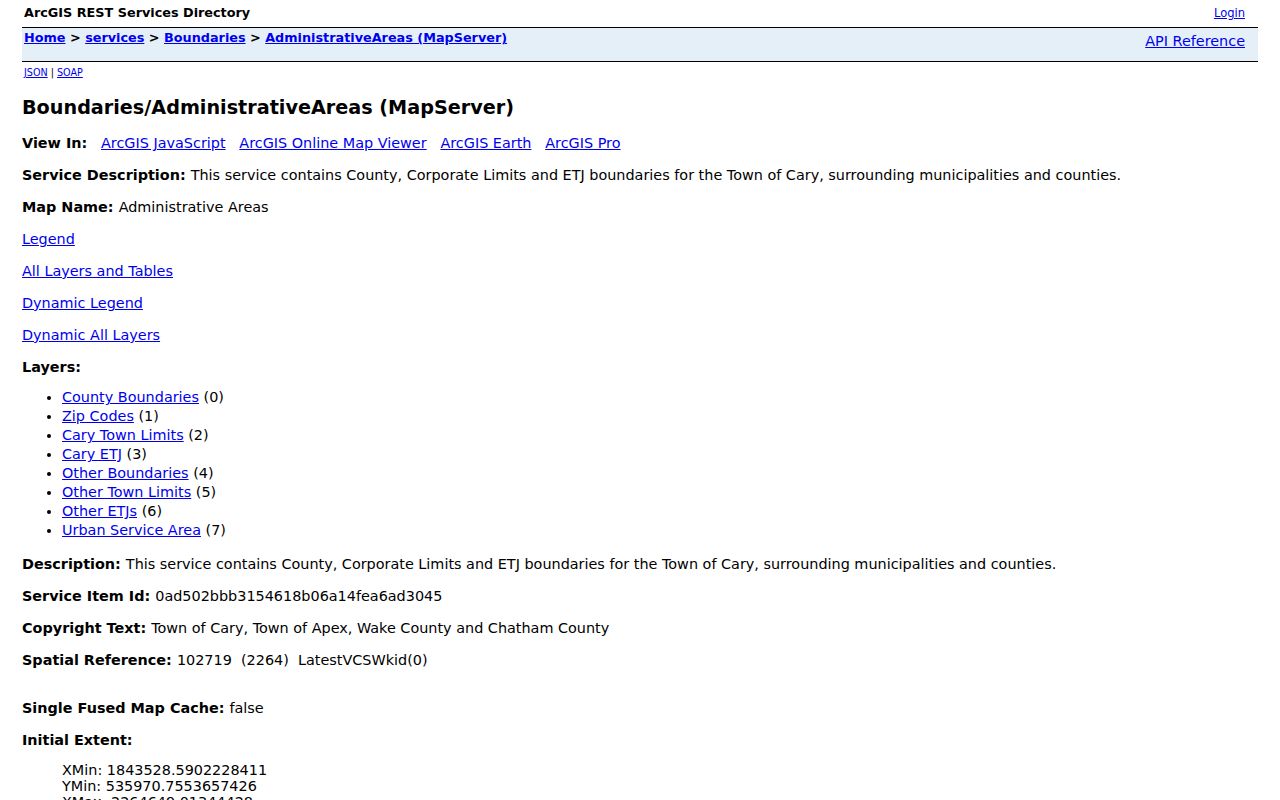This screenshot has width=1280, height=800.
Task: Open Cary Town Limits layer
Action: click(x=123, y=435)
